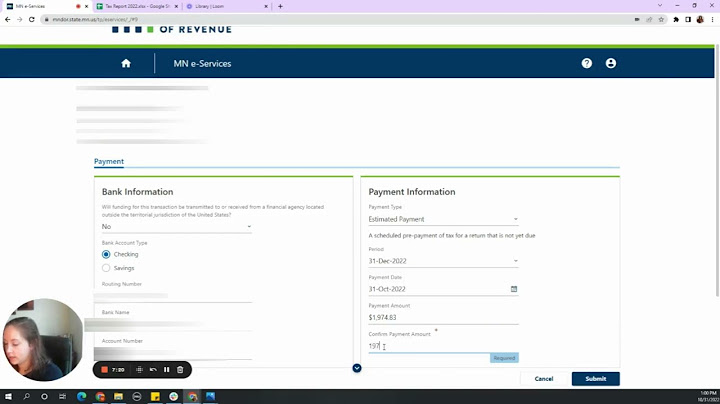Open a new browser tab
Screen dimensions: 720x404
point(280,6)
